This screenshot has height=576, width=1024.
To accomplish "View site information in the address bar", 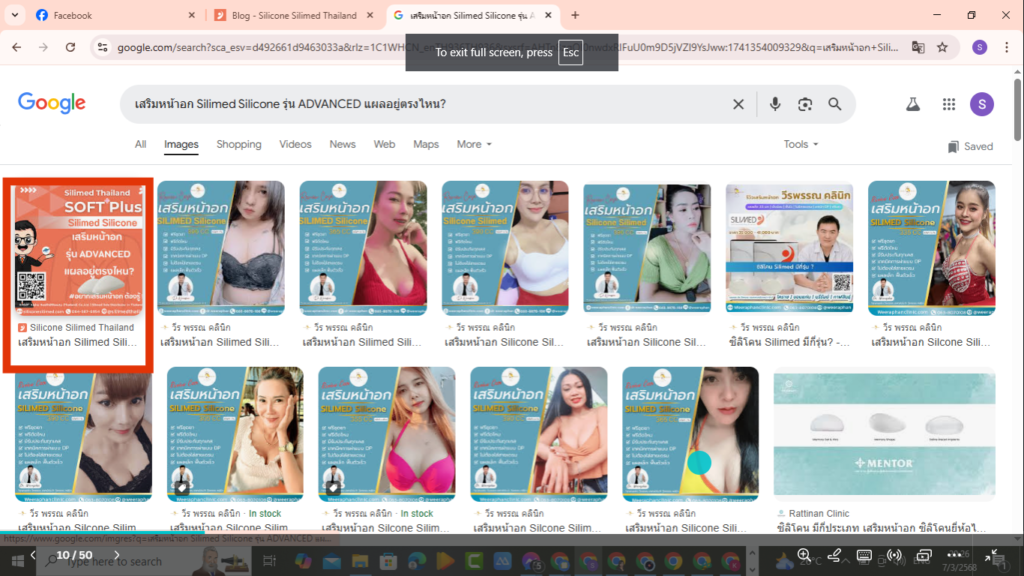I will point(103,47).
